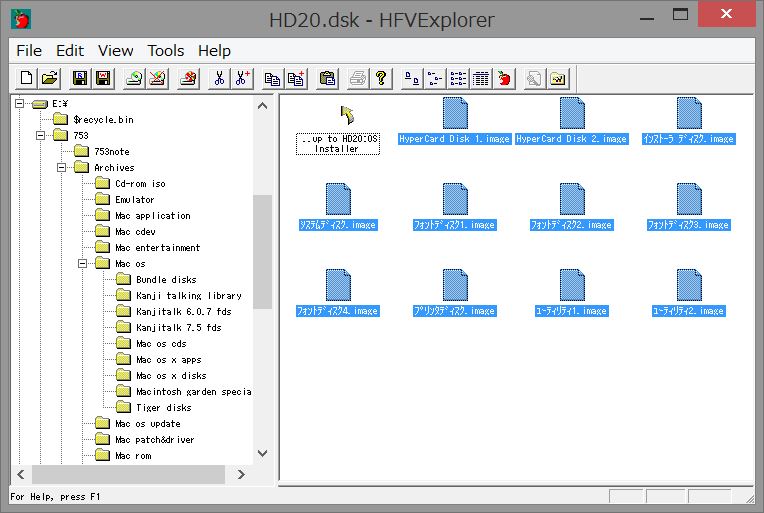
Task: Click the scissors icon with plus sign
Action: [242, 78]
